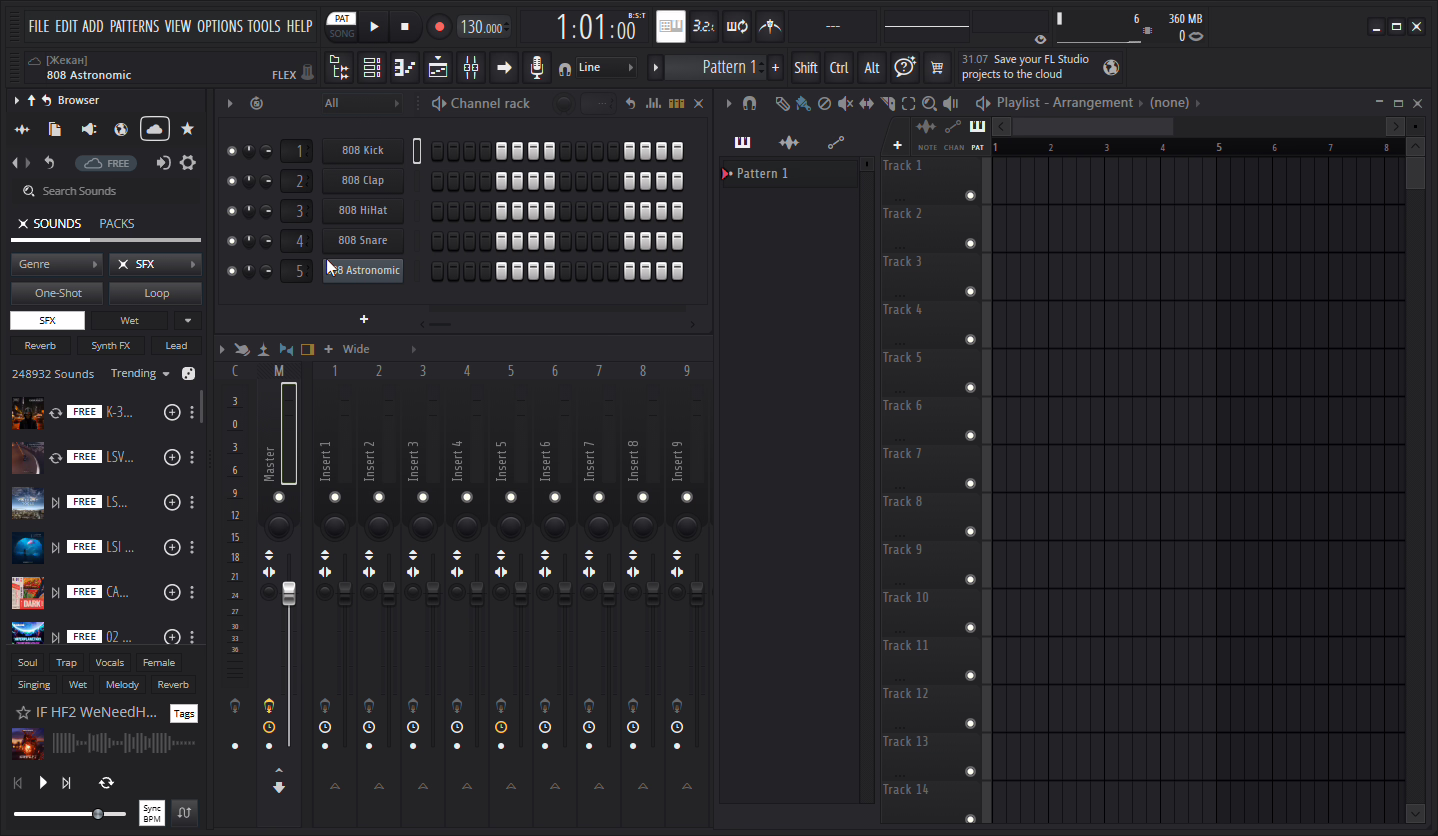
Task: Switch to PAT pattern mode
Action: (342, 19)
